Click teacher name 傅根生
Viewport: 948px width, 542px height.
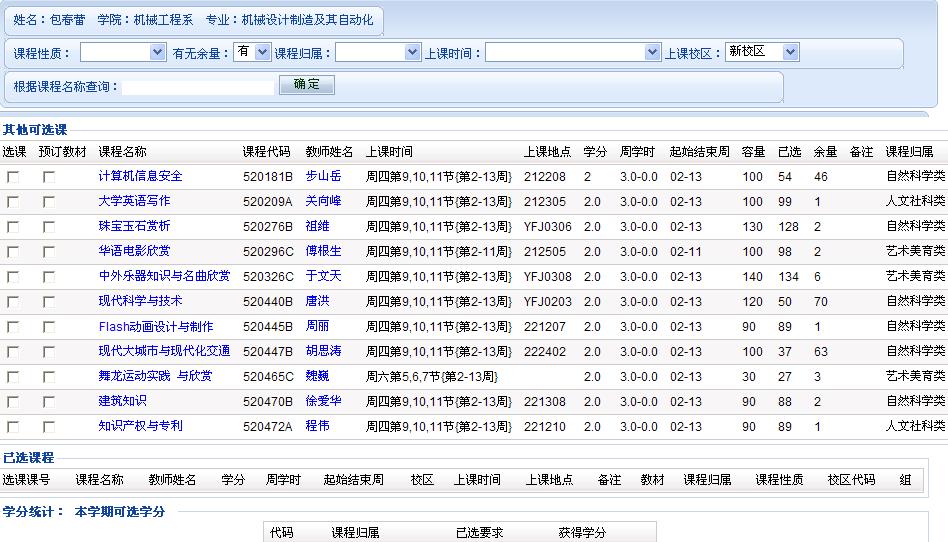coord(323,251)
